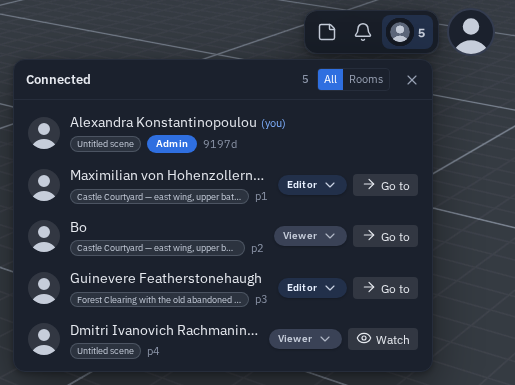515x385 pixels.
Task: Close the Connected panel
Action: 412,80
